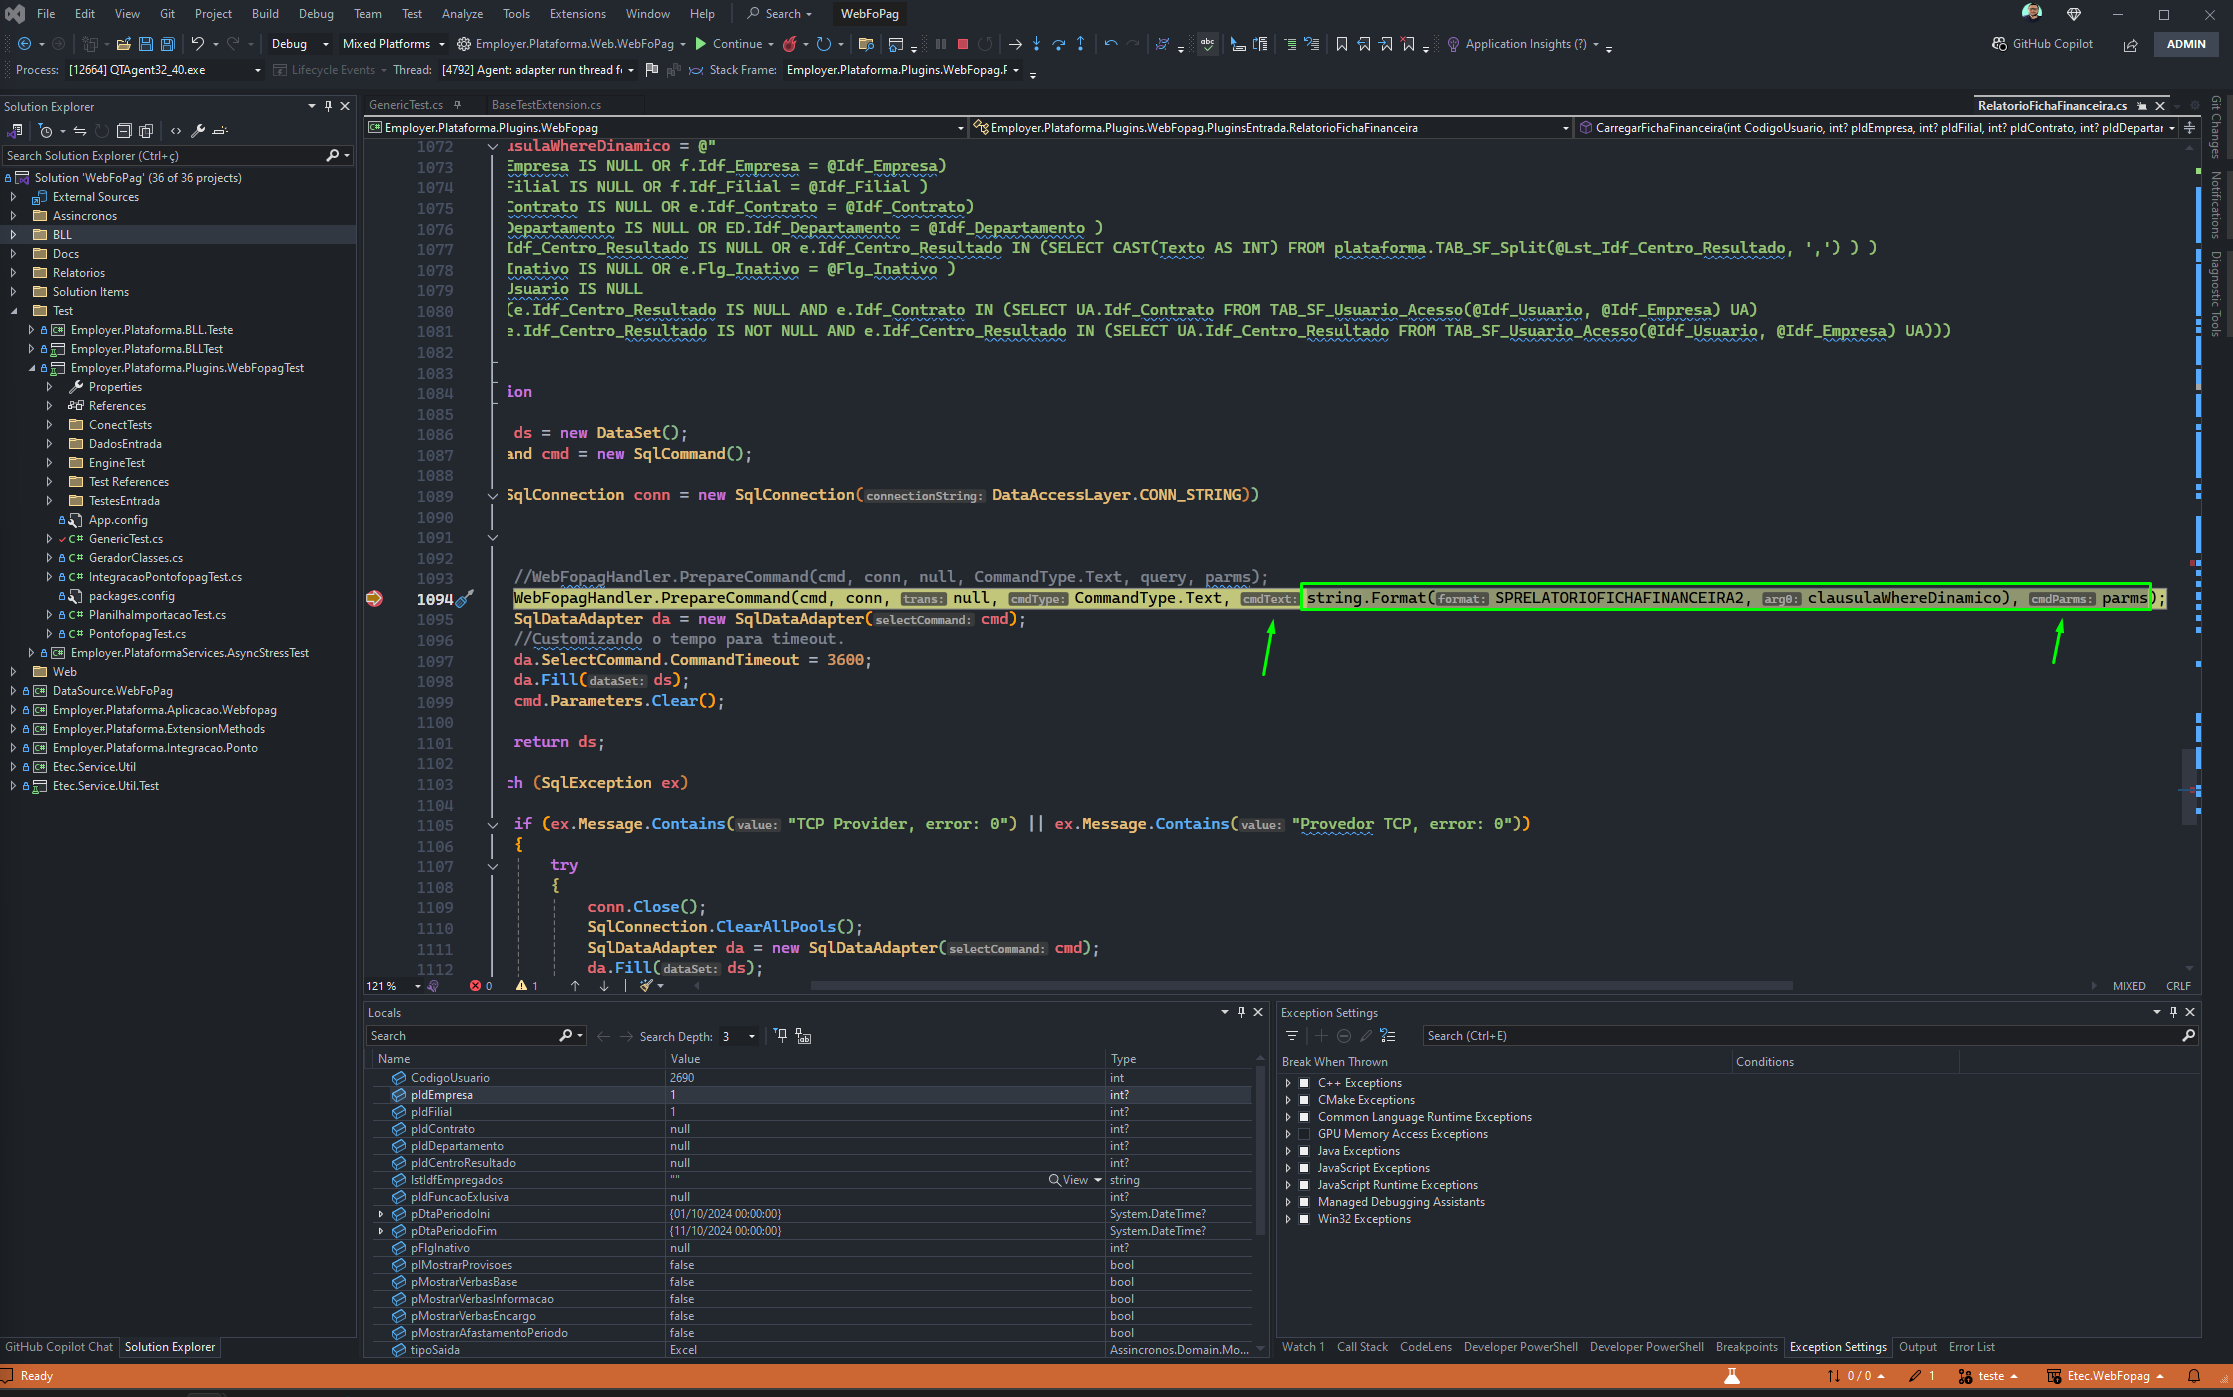This screenshot has width=2233, height=1397.
Task: Open the GitHub Copilot icon
Action: 2042,44
